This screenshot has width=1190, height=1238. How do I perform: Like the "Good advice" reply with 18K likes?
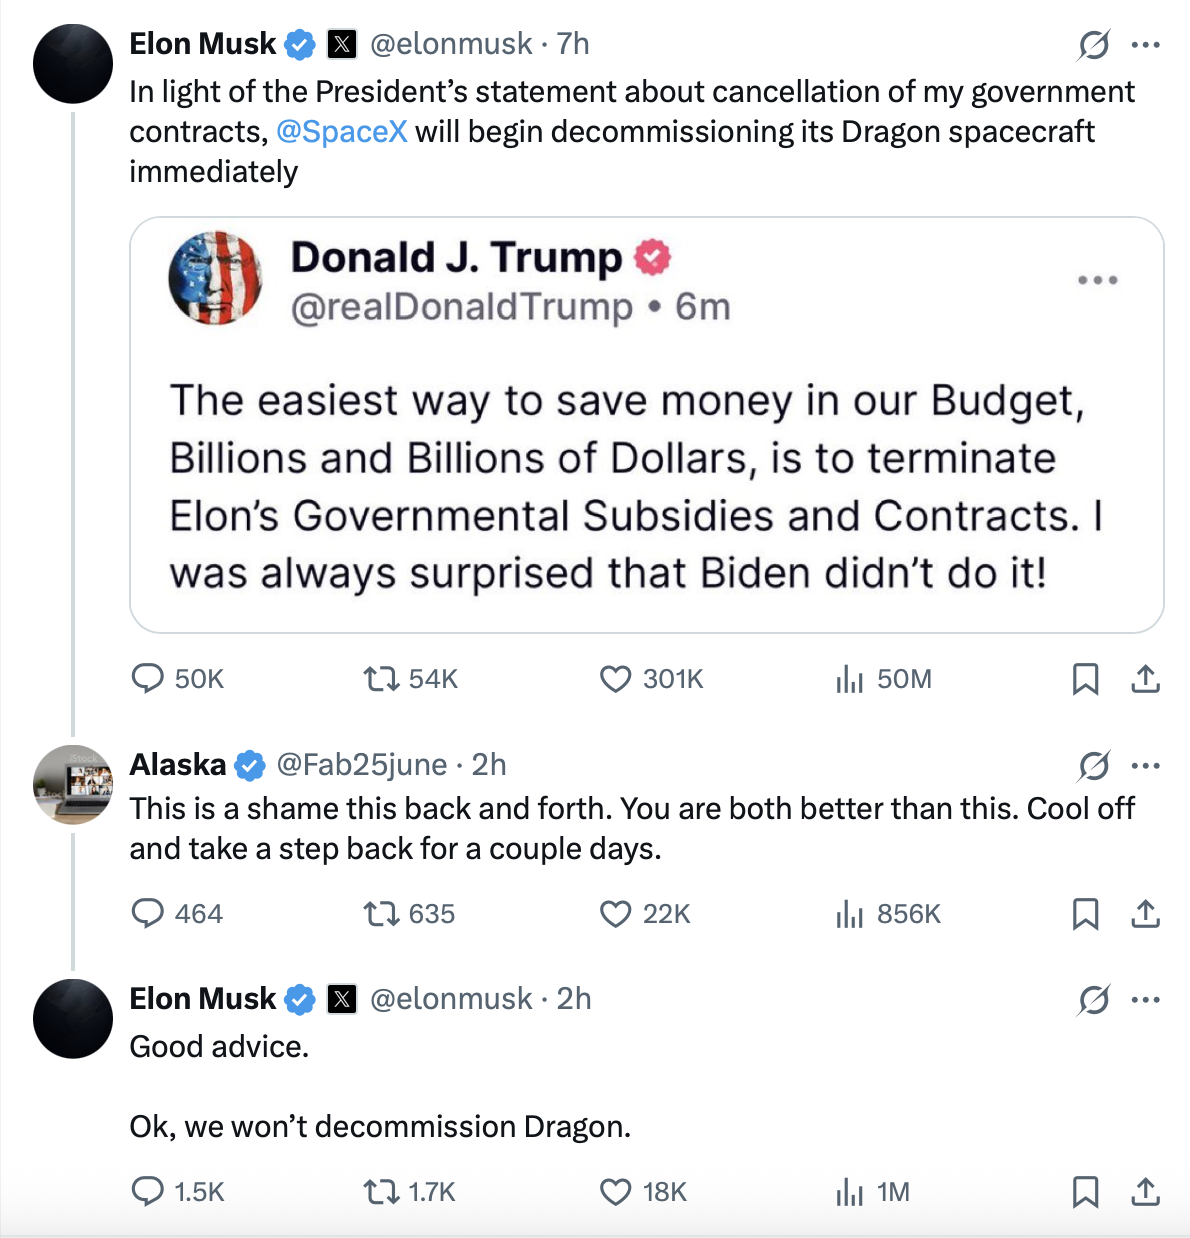coord(615,1191)
